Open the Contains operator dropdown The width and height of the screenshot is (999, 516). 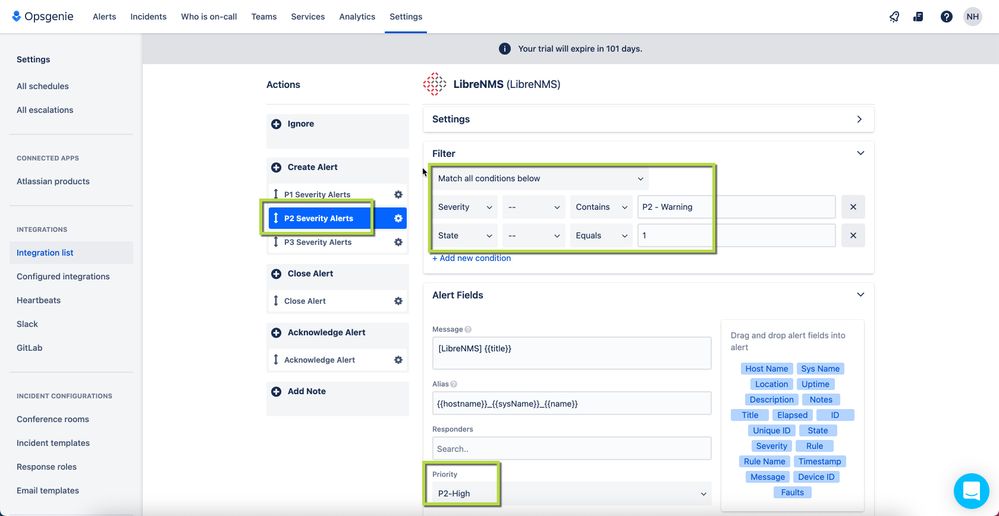601,207
